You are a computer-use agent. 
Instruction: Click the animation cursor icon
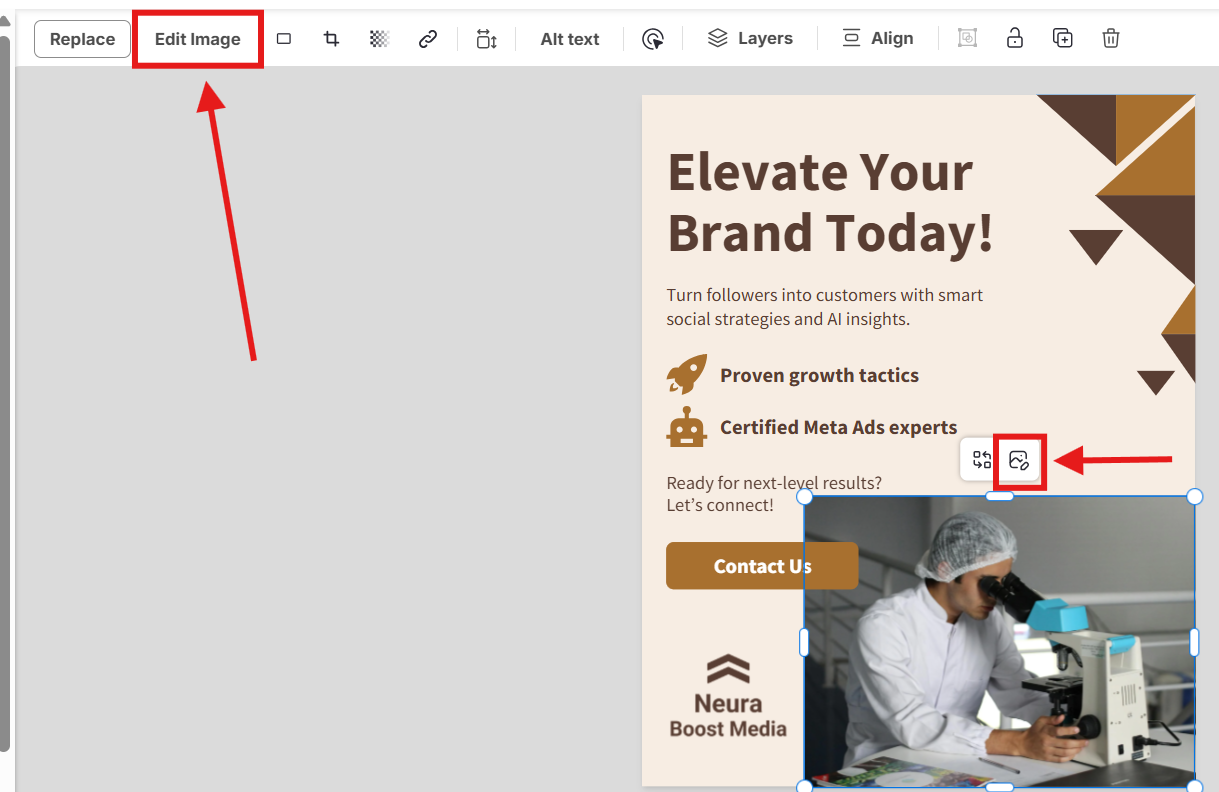[653, 39]
